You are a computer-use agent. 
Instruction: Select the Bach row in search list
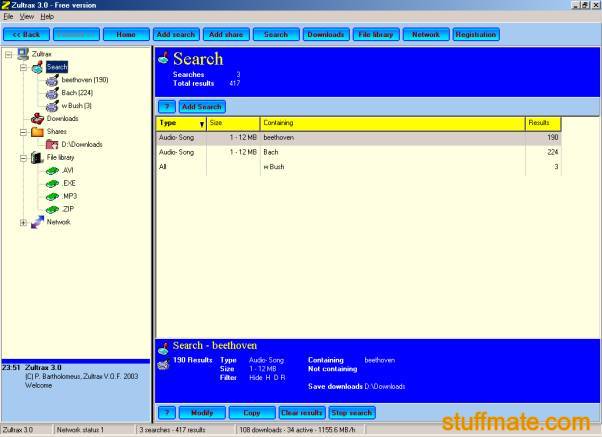pyautogui.click(x=359, y=152)
